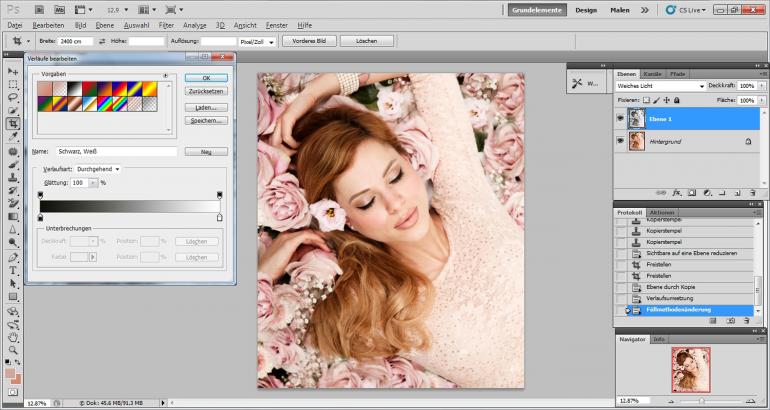Click the Neu button
Screen dimensions: 770x410
206,152
